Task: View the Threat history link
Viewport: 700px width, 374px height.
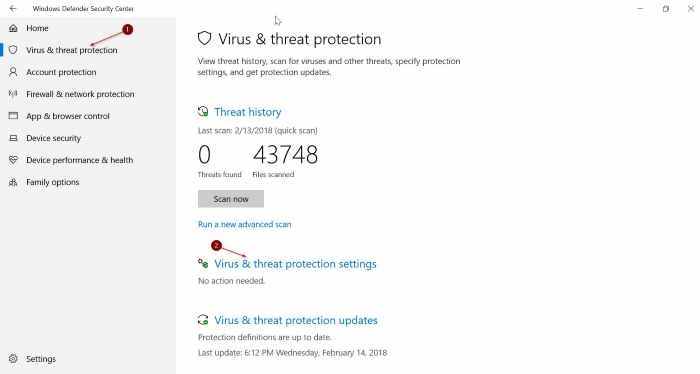Action: coord(248,112)
